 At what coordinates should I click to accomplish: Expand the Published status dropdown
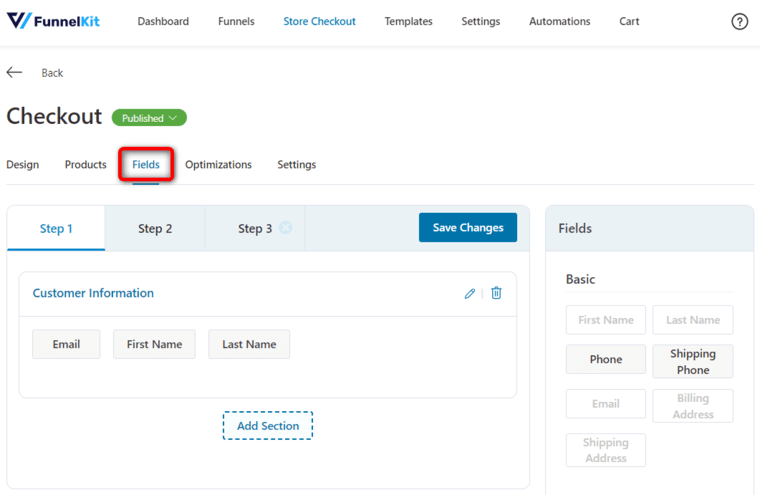[x=149, y=118]
